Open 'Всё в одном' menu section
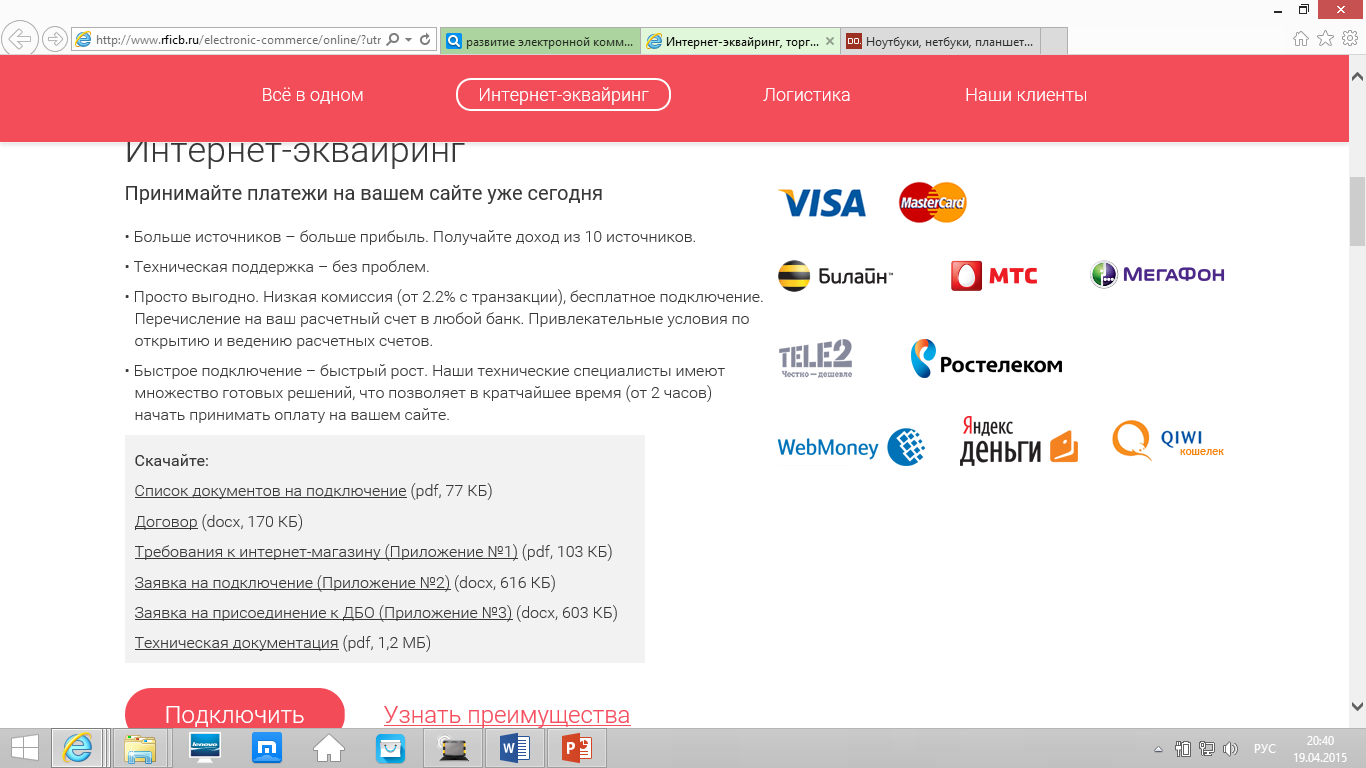 pos(312,95)
